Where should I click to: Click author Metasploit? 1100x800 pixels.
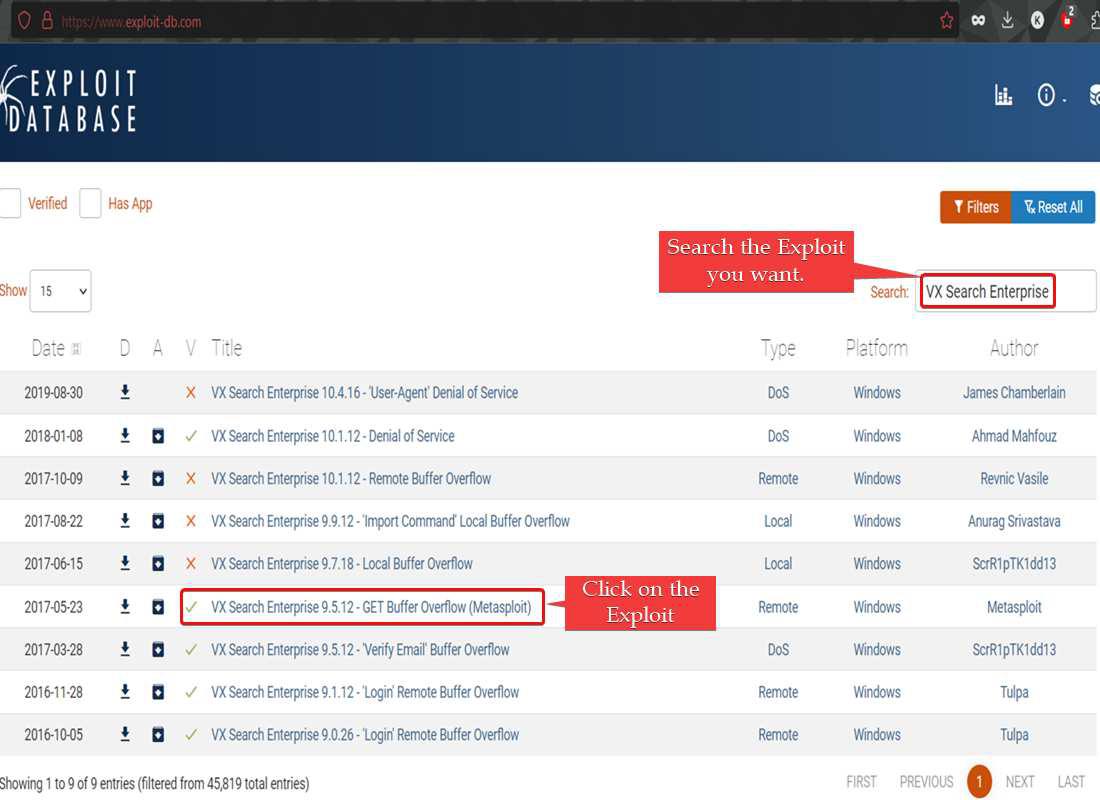tap(1014, 607)
